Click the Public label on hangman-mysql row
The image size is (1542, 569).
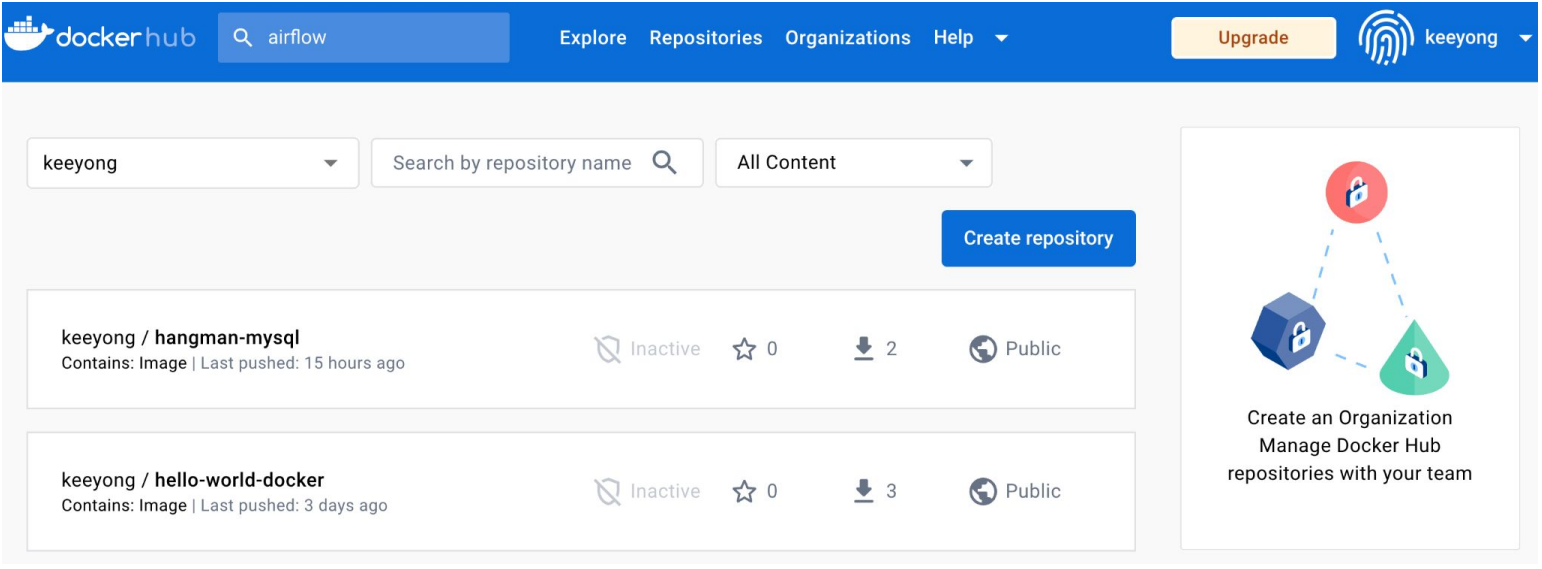(x=1033, y=349)
